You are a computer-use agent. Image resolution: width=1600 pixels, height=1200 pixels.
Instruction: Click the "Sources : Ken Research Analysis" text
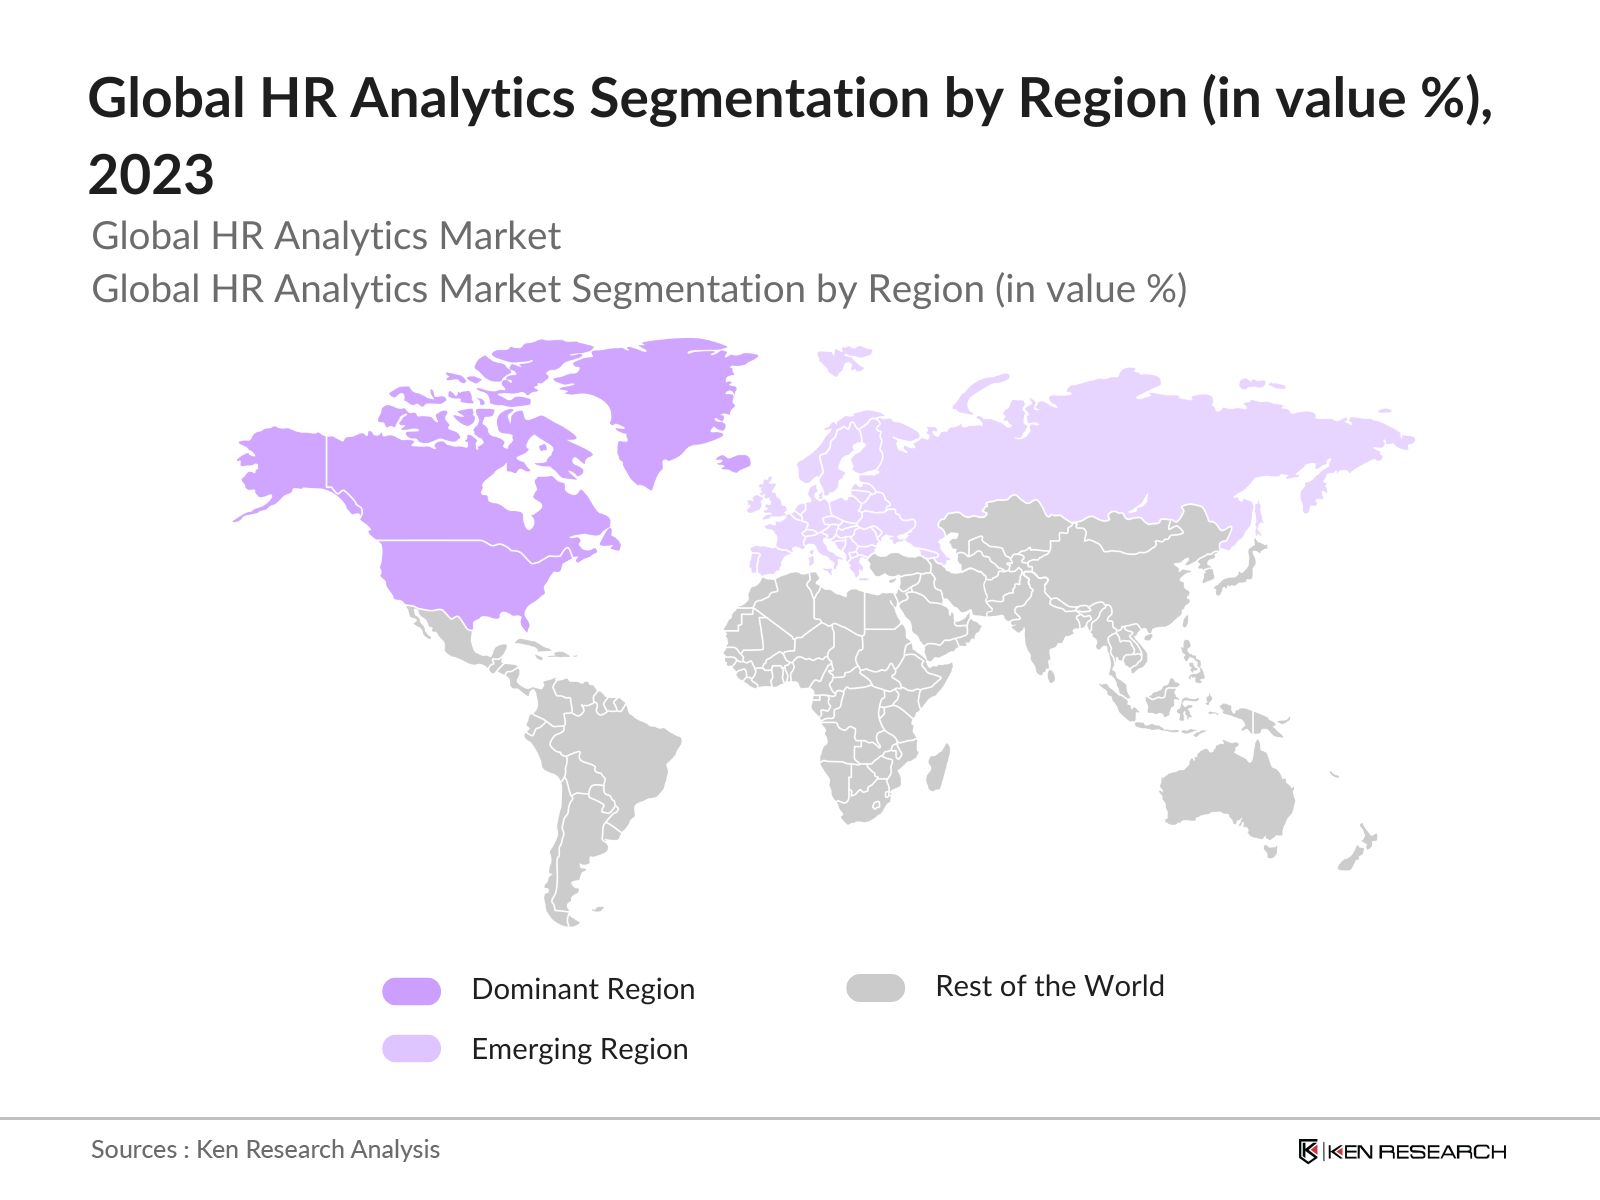click(x=265, y=1150)
